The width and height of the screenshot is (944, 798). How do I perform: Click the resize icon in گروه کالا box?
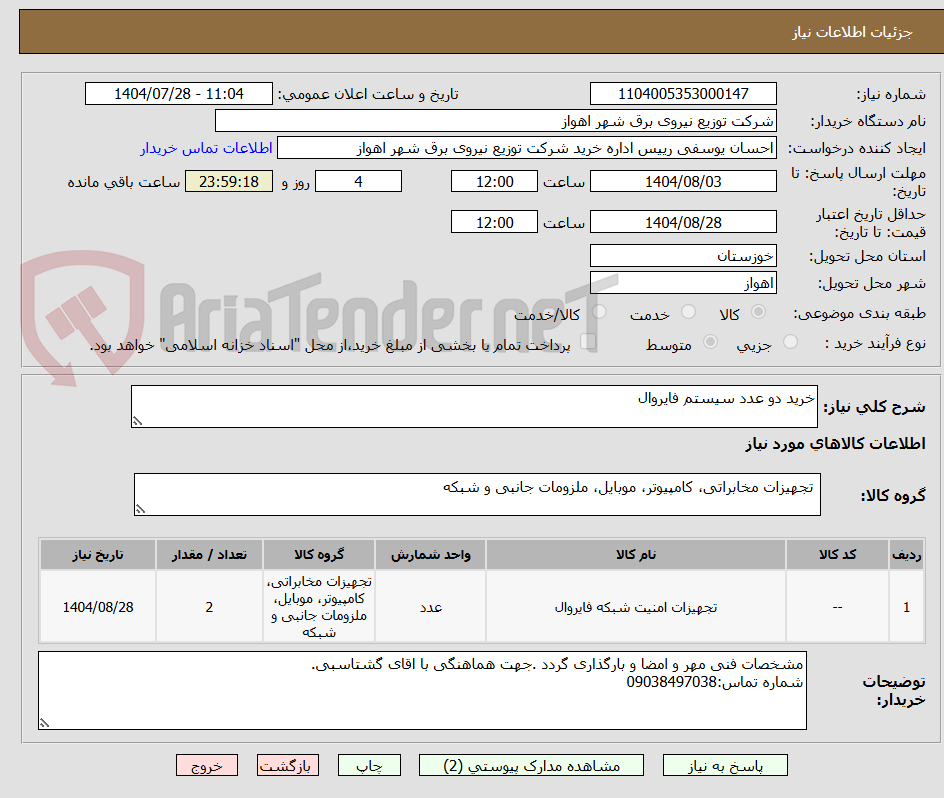coord(143,508)
